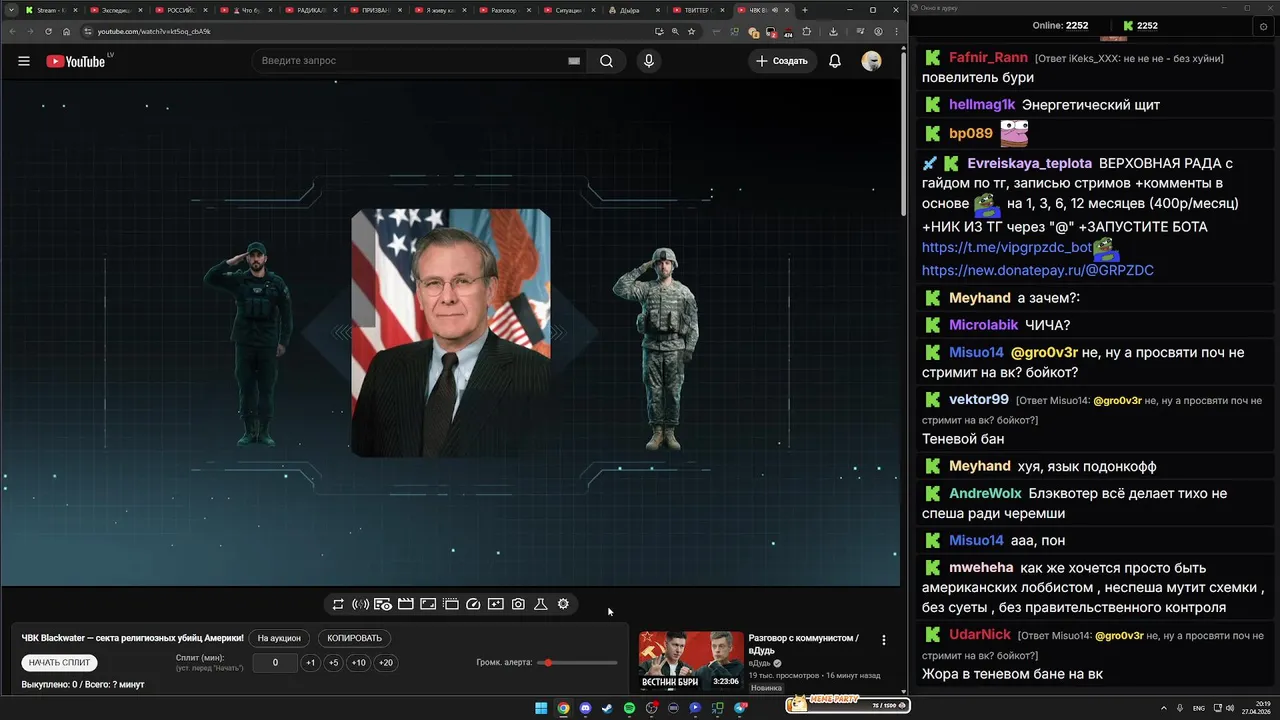Click the split minutes input showing 0

[x=275, y=662]
